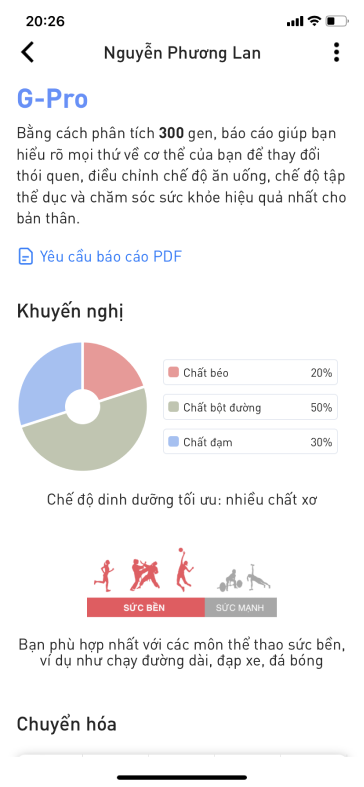Tap the Wi-Fi status icon
364x787 pixels.
click(314, 21)
